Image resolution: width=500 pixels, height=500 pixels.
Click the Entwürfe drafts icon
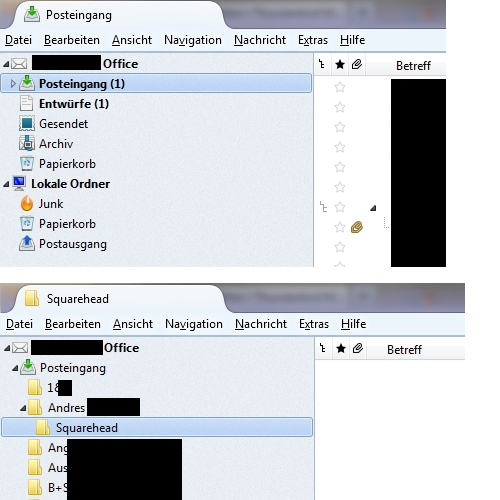click(26, 103)
